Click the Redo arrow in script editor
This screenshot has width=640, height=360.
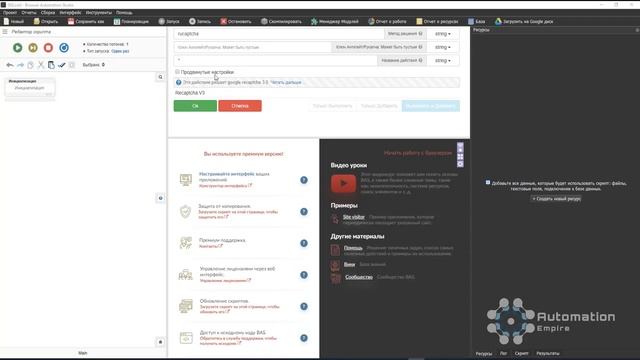(x=20, y=65)
